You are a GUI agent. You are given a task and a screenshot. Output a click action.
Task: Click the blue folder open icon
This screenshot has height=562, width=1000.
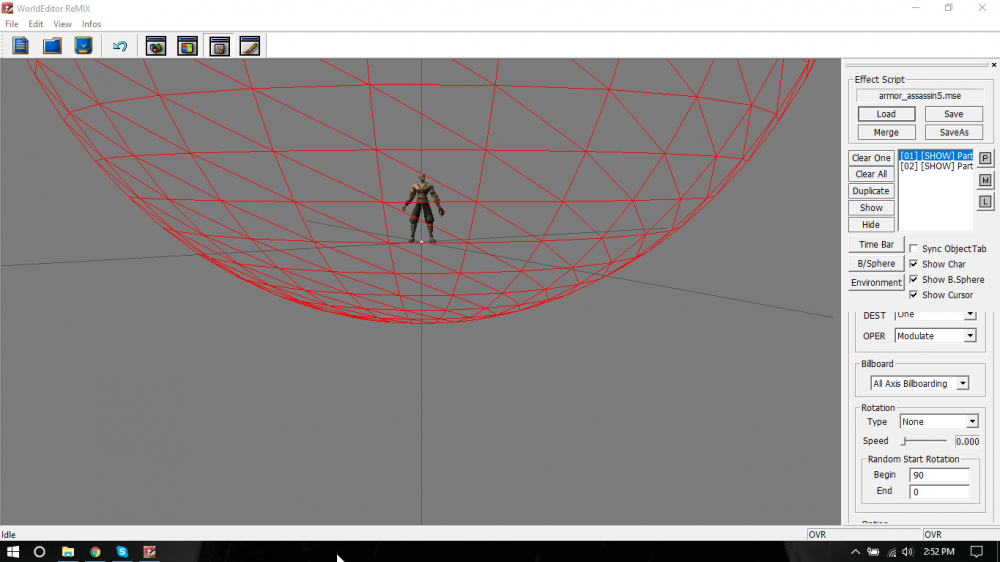52,46
